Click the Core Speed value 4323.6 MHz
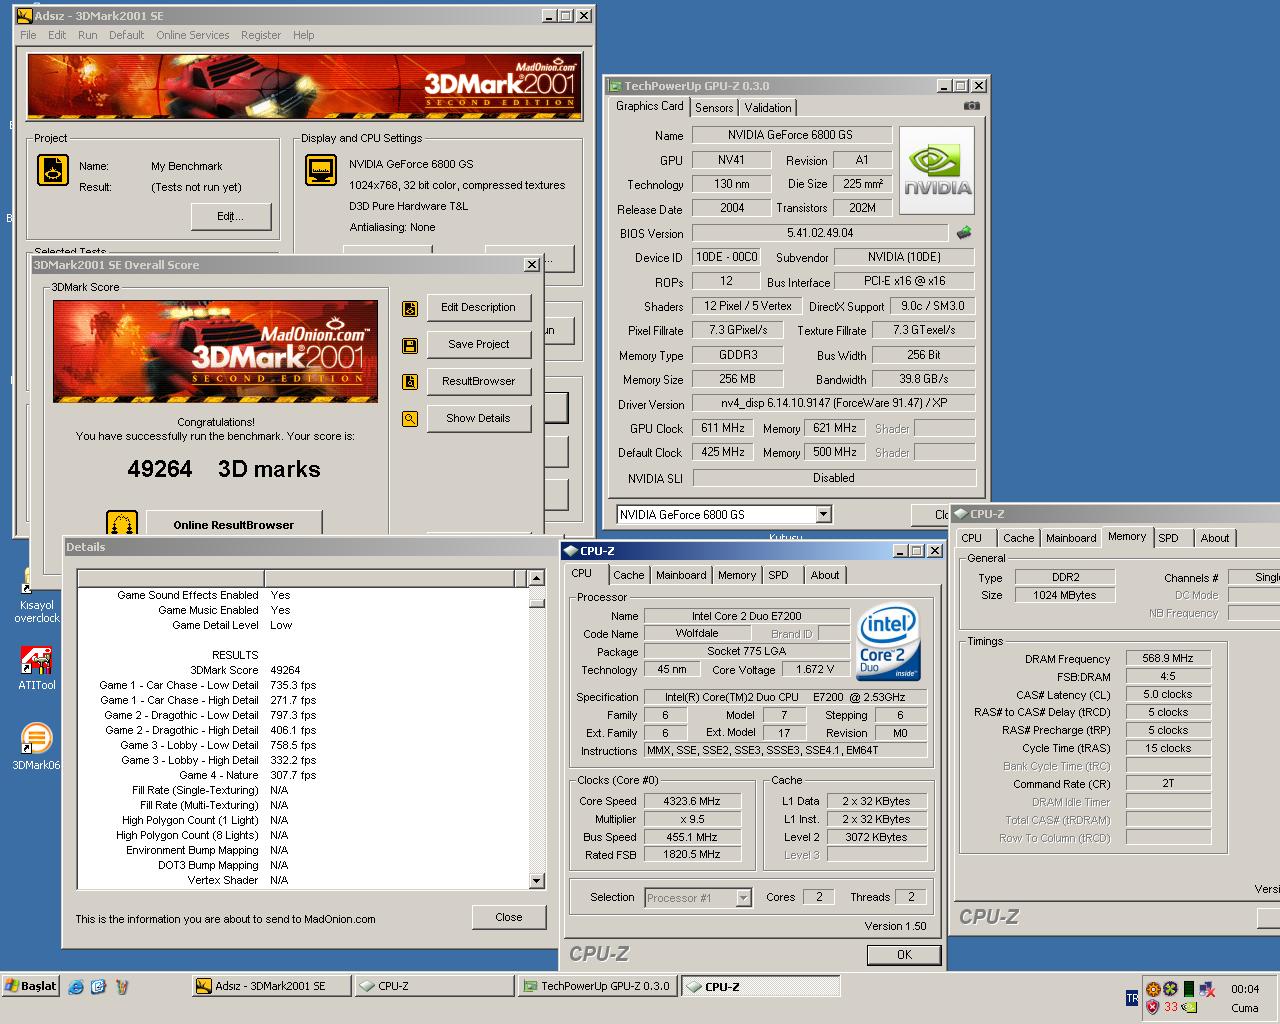The width and height of the screenshot is (1280, 1024). click(691, 801)
